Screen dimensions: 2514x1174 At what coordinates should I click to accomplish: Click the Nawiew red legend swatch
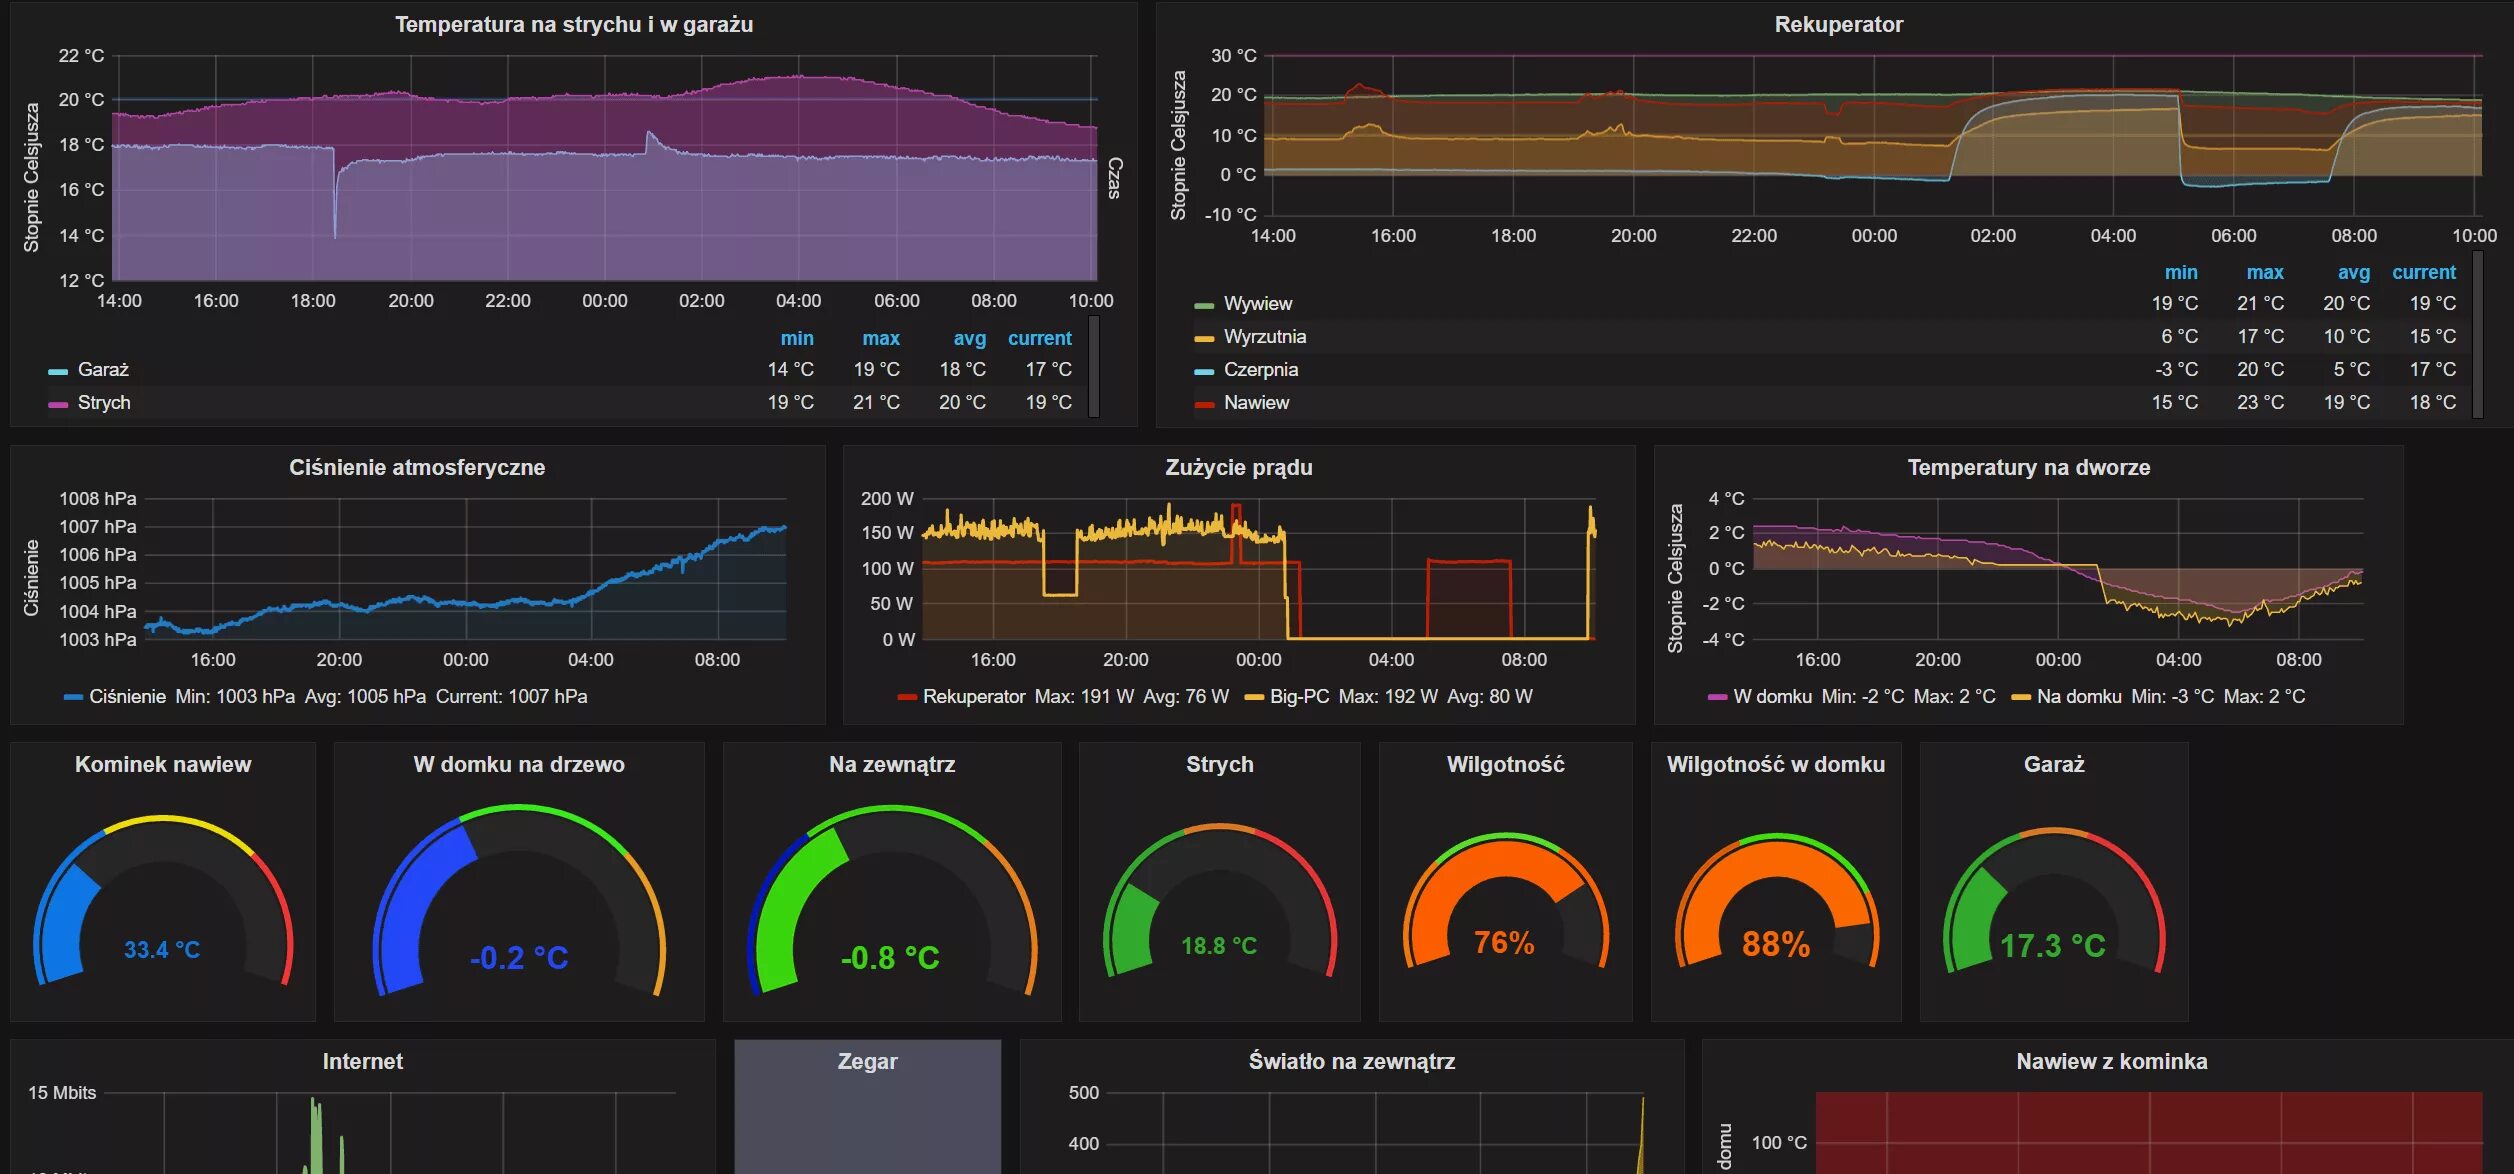(1204, 404)
